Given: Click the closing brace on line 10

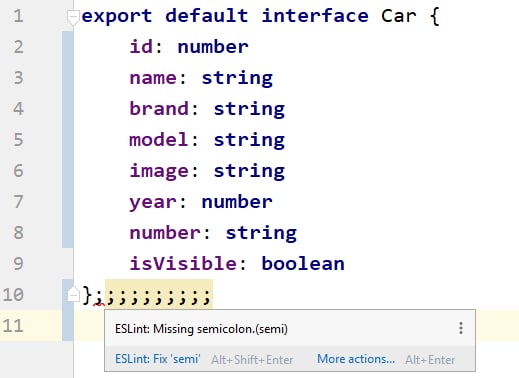Looking at the screenshot, I should [x=87, y=295].
